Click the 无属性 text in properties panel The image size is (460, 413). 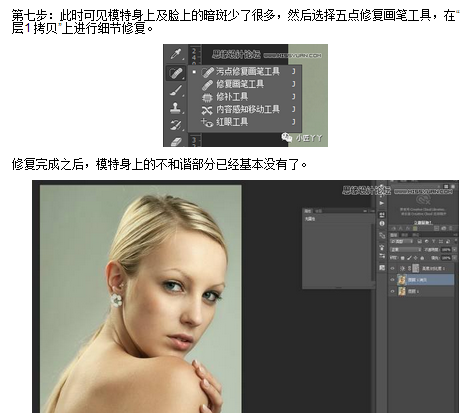click(310, 219)
